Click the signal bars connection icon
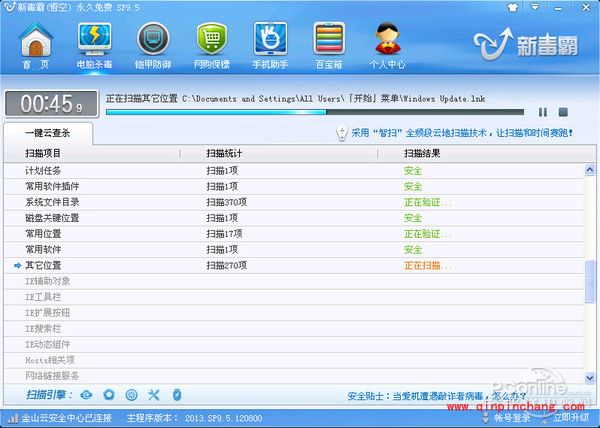This screenshot has width=600, height=428. click(x=13, y=418)
